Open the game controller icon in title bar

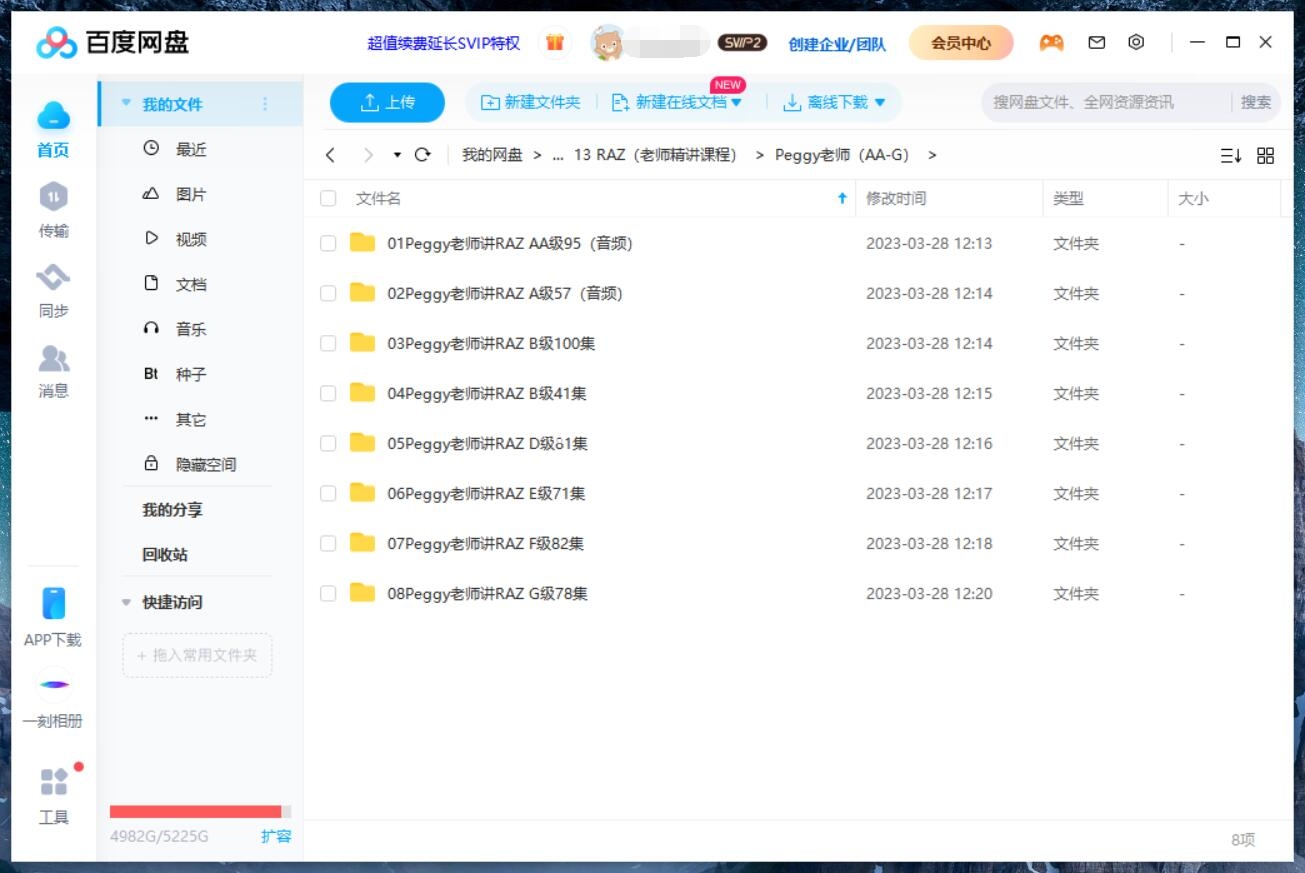coord(1050,43)
